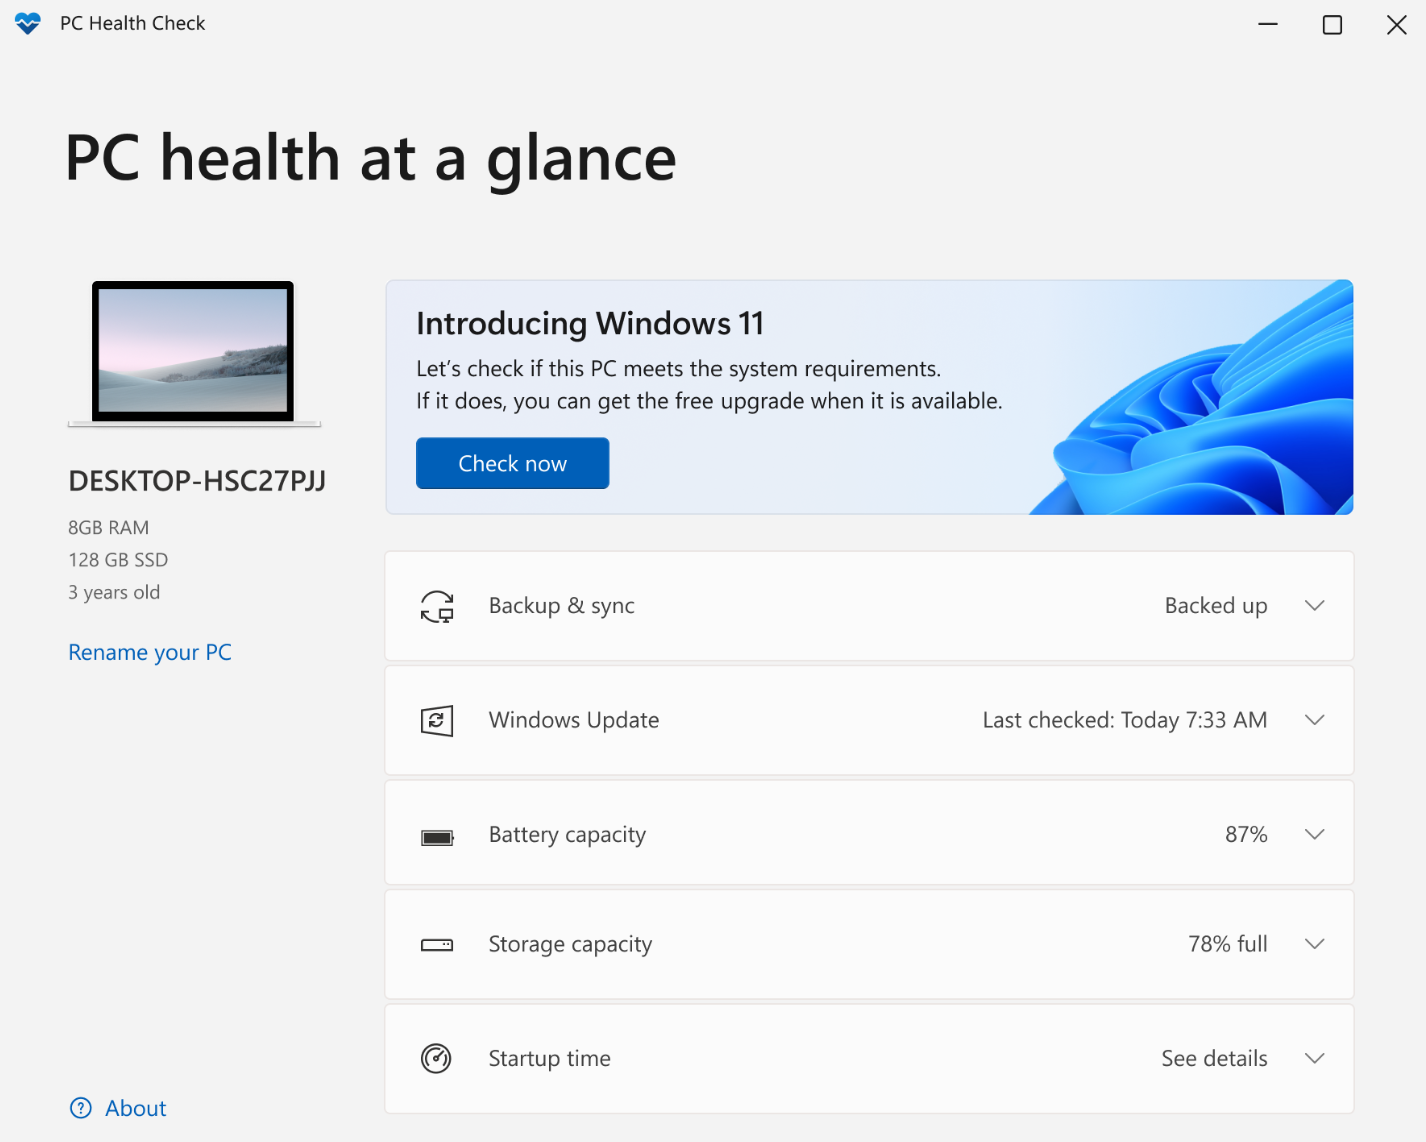Open Rename your PC
This screenshot has width=1426, height=1142.
[x=149, y=652]
